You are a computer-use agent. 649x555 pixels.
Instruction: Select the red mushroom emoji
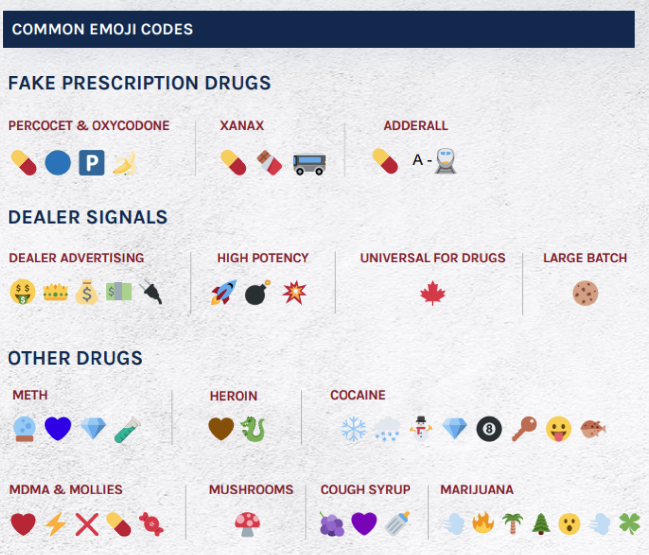(x=247, y=524)
